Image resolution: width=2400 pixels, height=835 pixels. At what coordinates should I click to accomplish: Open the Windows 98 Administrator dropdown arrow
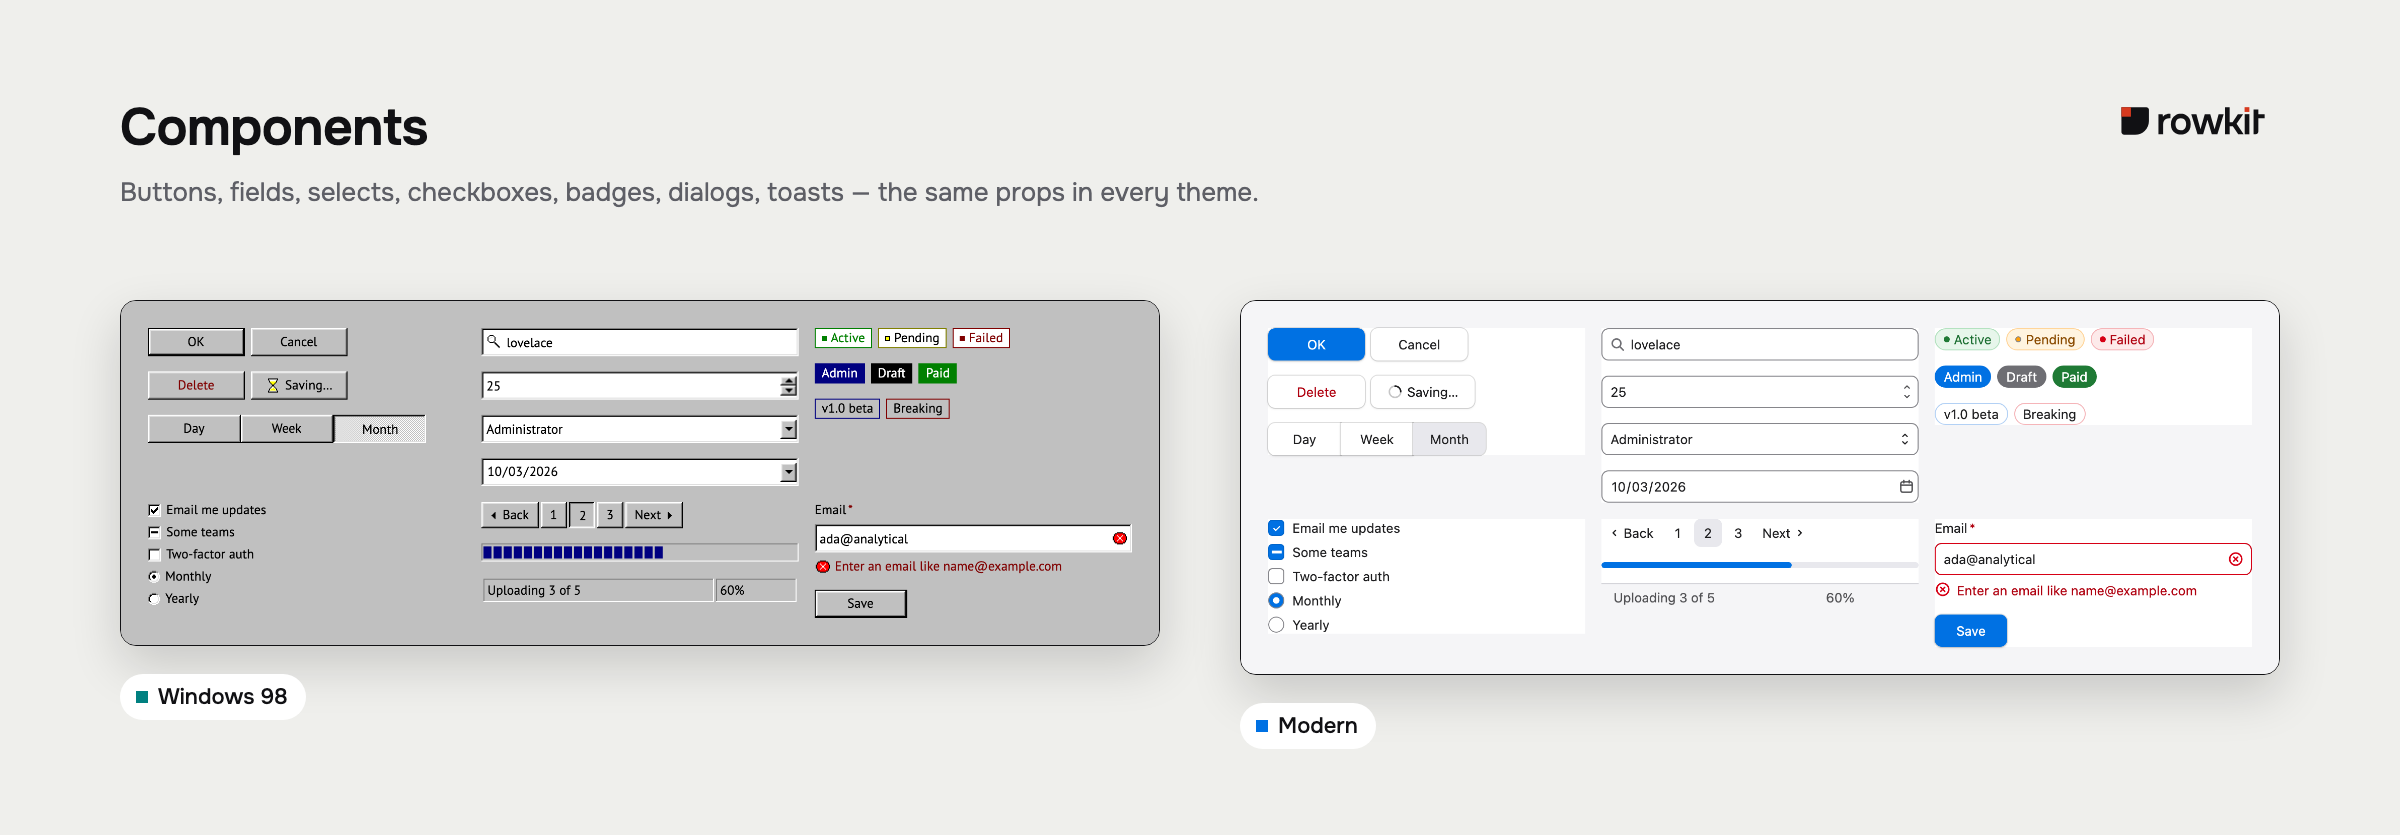coord(789,429)
